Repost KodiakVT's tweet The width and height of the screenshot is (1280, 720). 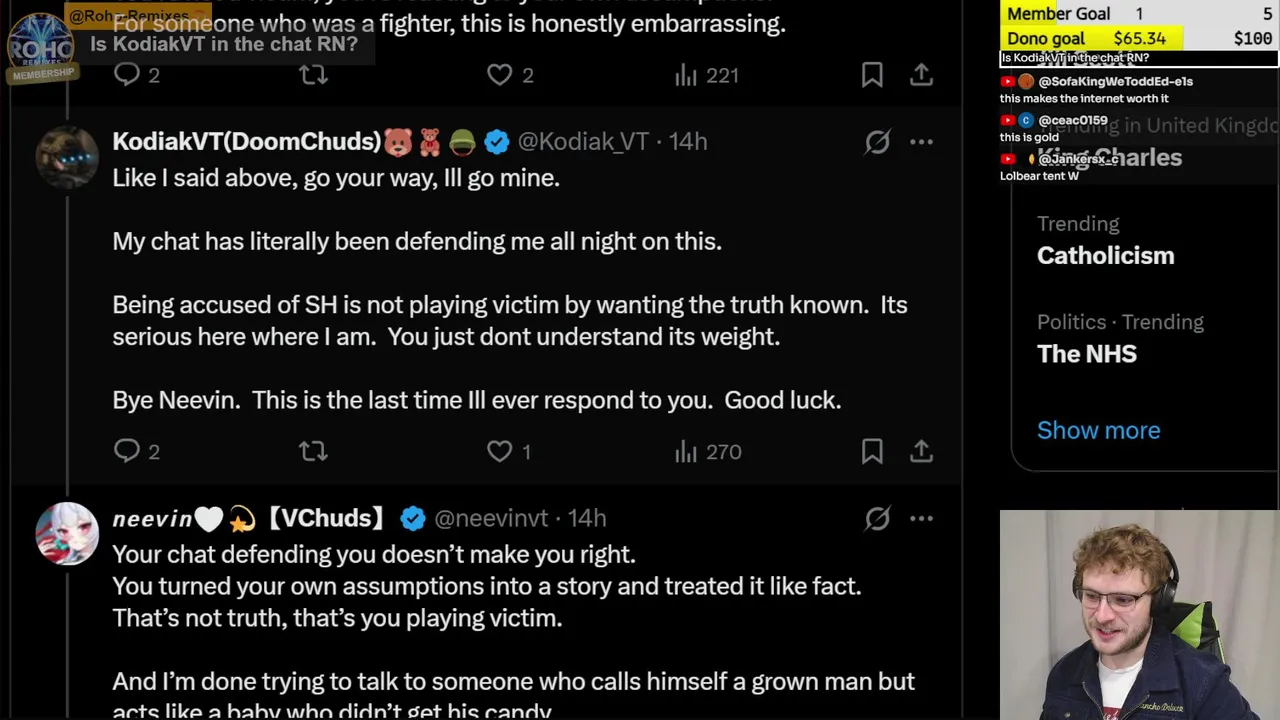click(313, 451)
